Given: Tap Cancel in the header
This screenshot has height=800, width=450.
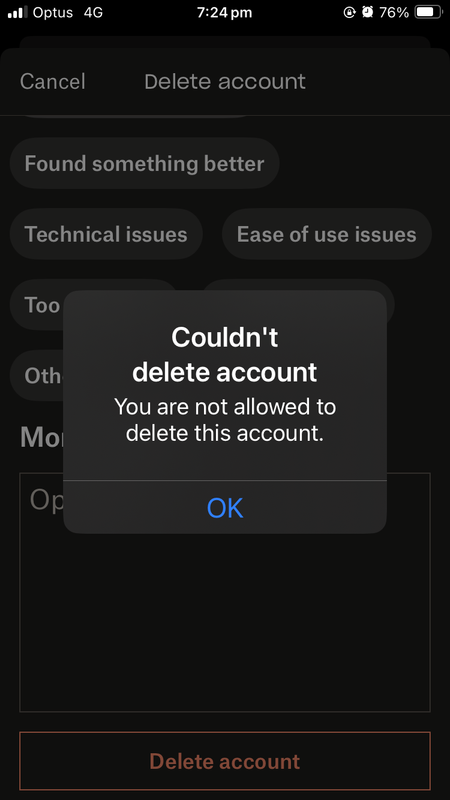Looking at the screenshot, I should 53,82.
